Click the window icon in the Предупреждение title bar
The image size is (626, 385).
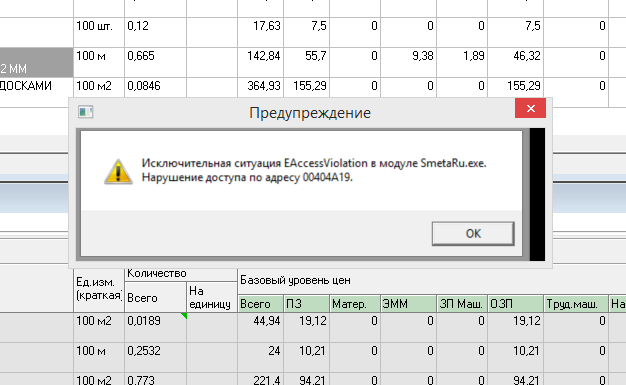coord(85,112)
